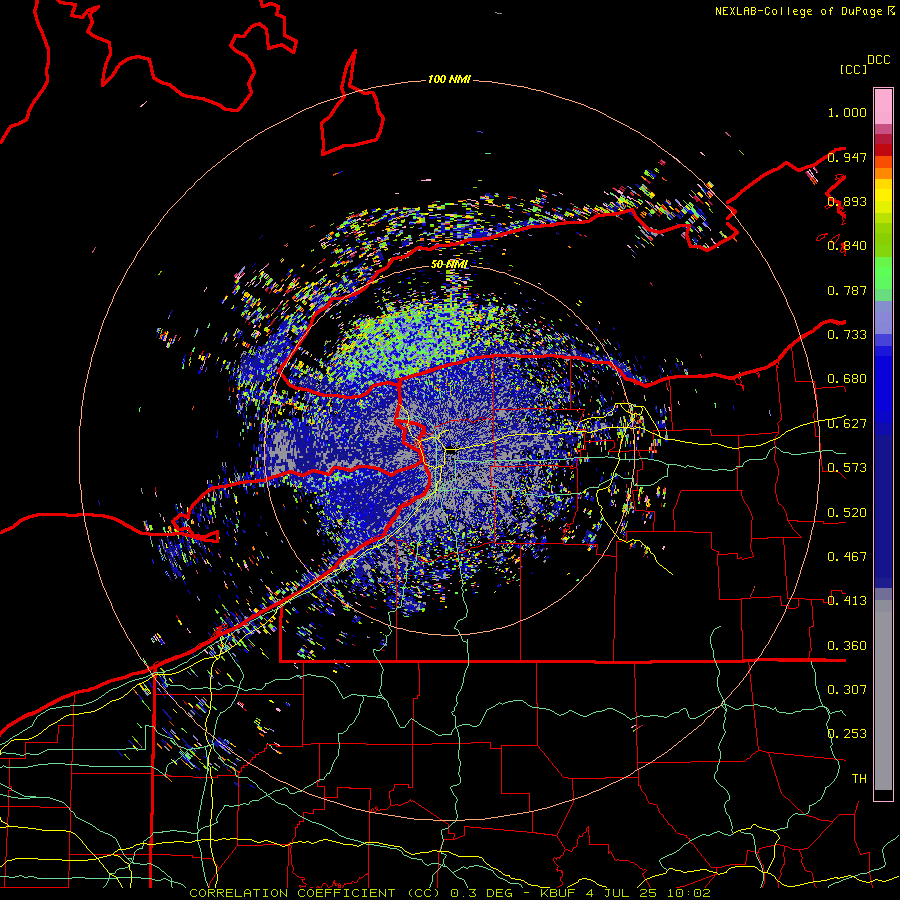The width and height of the screenshot is (900, 900).
Task: Select the 0.573 legend value
Action: (847, 468)
